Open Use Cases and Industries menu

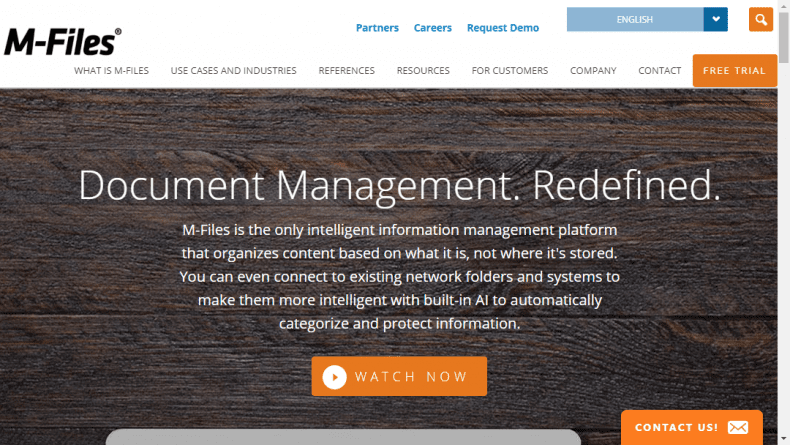coord(233,71)
